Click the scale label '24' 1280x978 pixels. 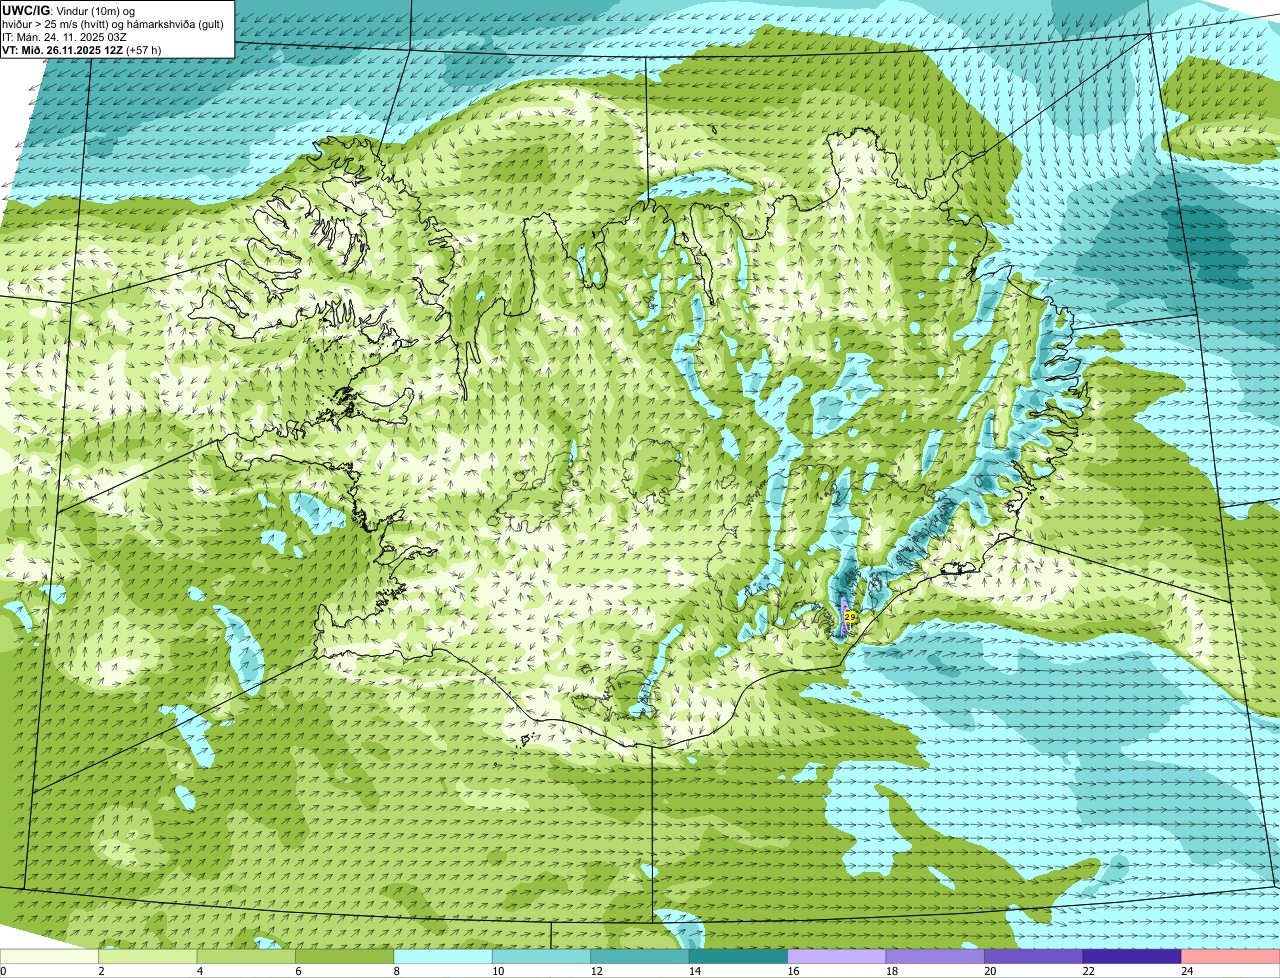(1187, 971)
